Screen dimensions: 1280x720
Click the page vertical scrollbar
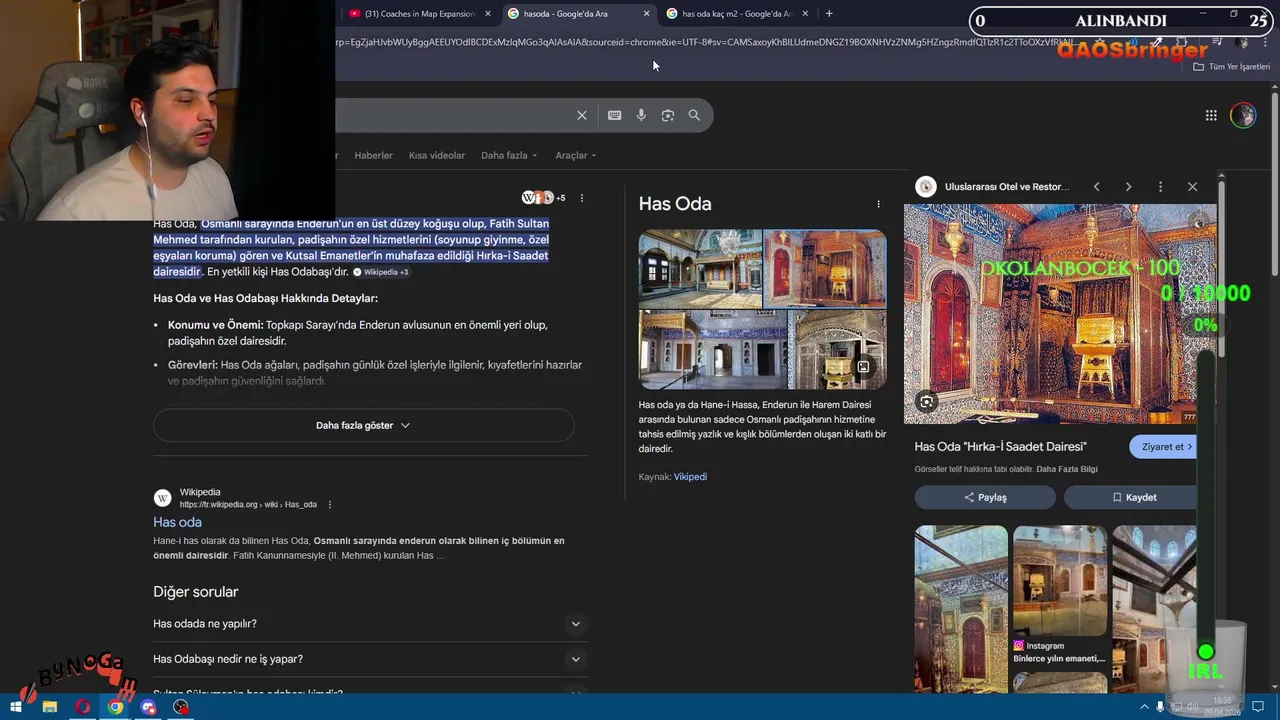coord(1274,185)
